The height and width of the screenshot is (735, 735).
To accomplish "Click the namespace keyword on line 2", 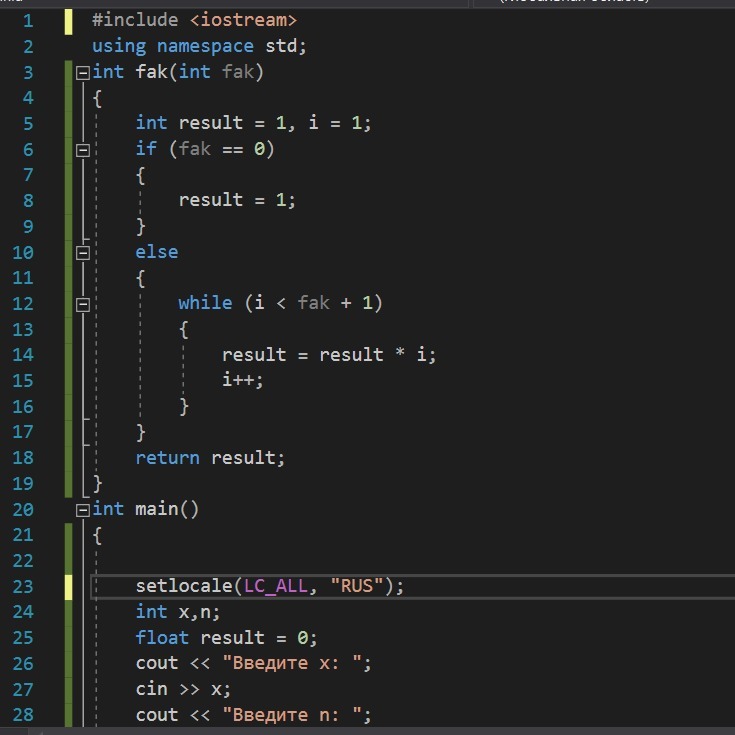I will 204,46.
